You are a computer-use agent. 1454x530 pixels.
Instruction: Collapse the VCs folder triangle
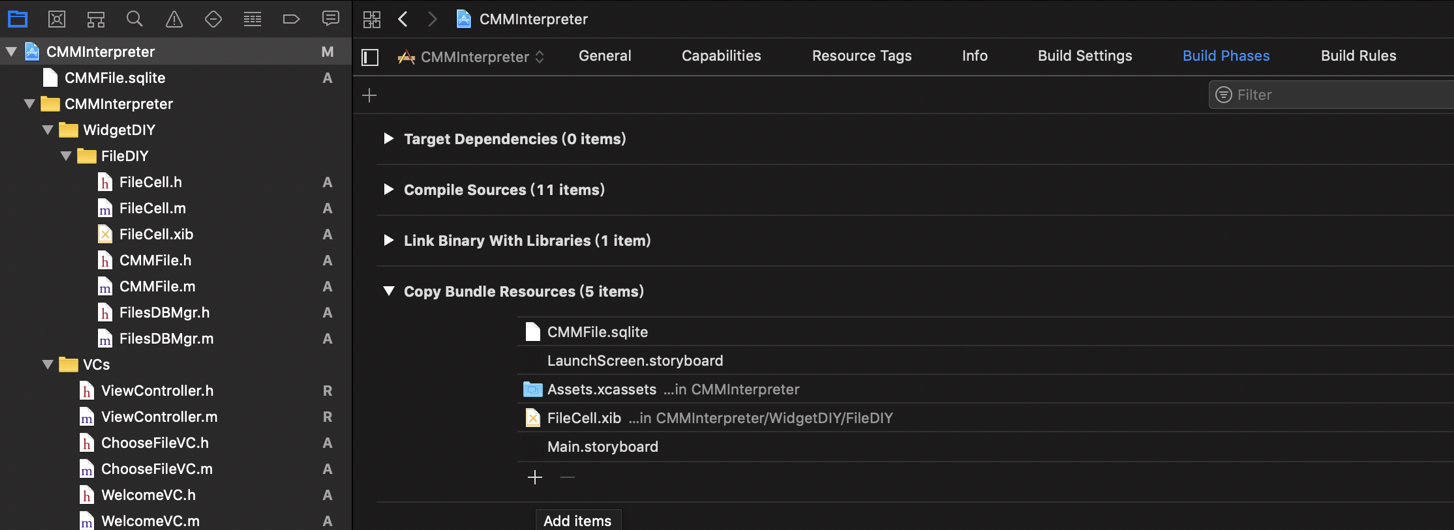point(47,365)
